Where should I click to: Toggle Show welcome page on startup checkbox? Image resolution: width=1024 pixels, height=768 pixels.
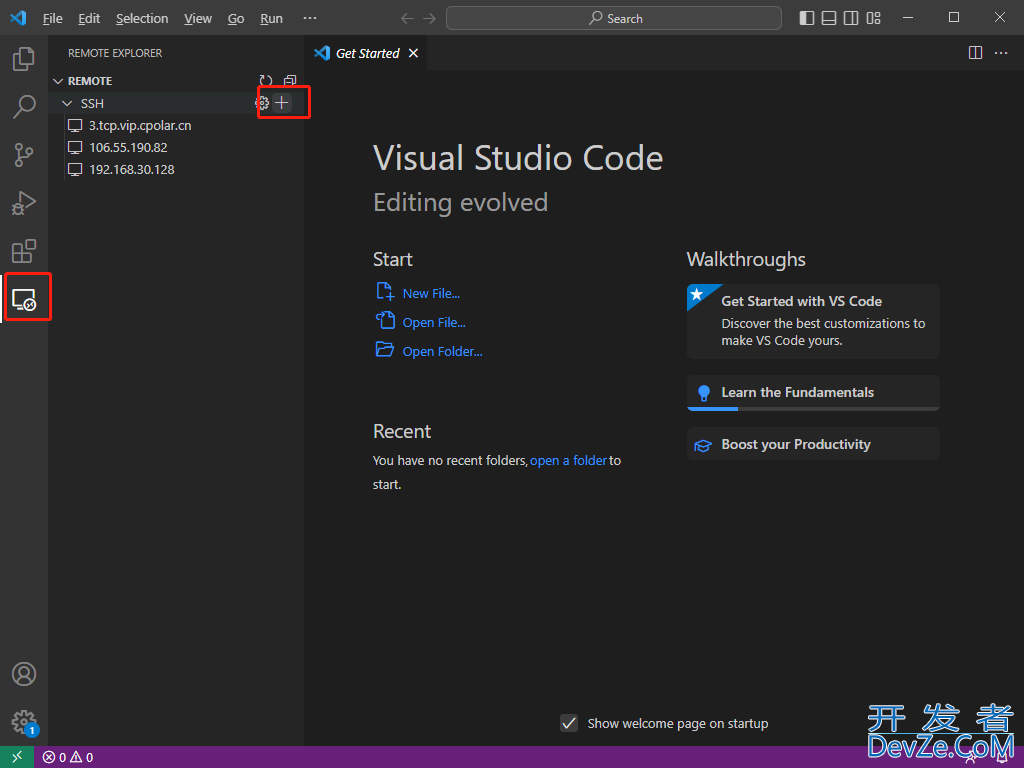coord(569,723)
